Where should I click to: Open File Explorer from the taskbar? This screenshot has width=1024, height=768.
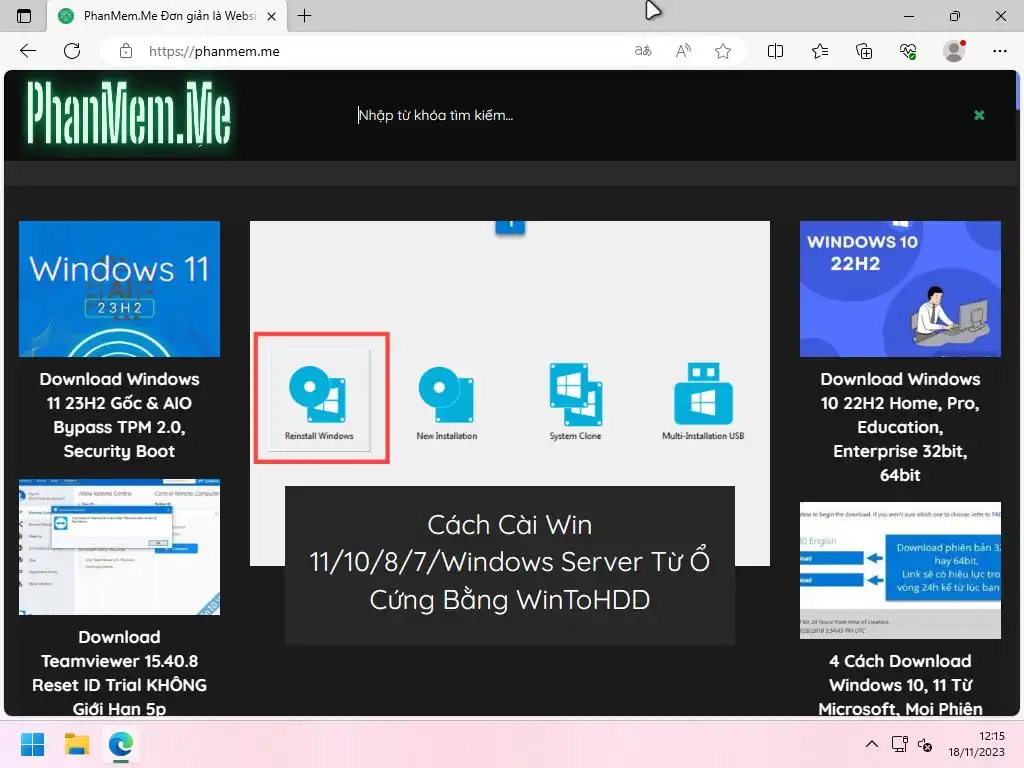click(76, 744)
